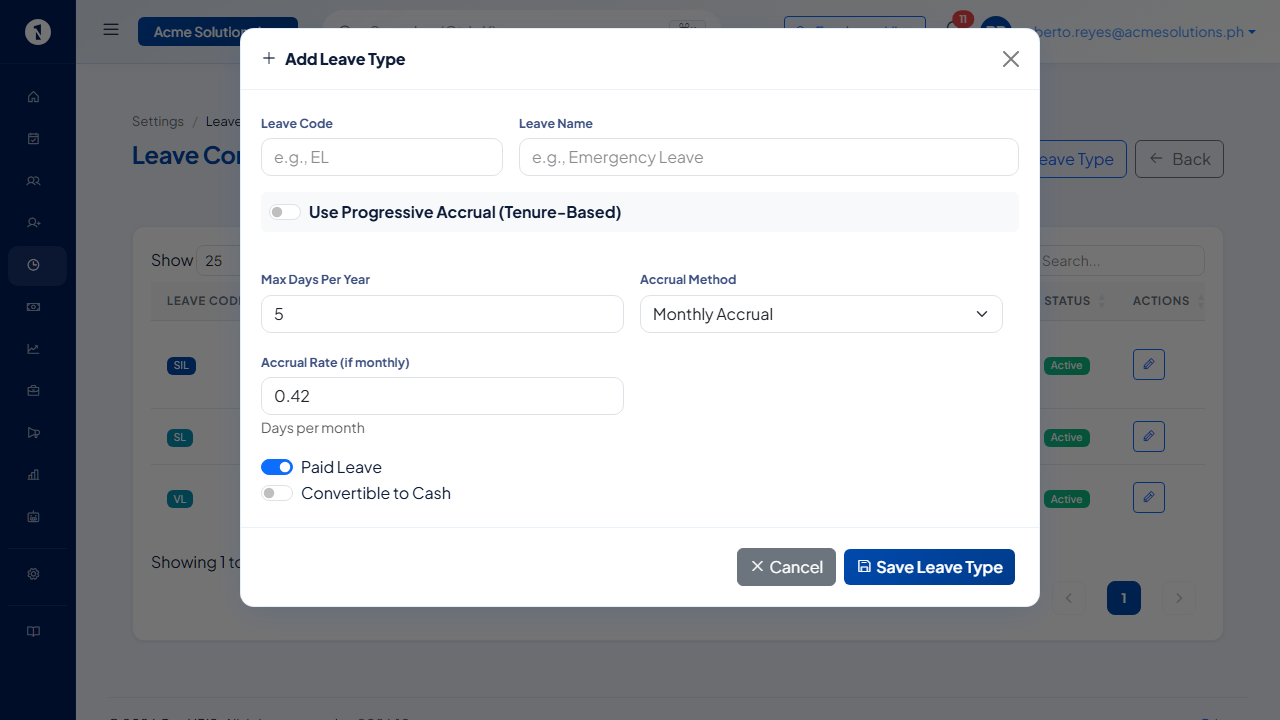This screenshot has width=1280, height=720.
Task: Click the Acme Solutions company button
Action: [218, 32]
